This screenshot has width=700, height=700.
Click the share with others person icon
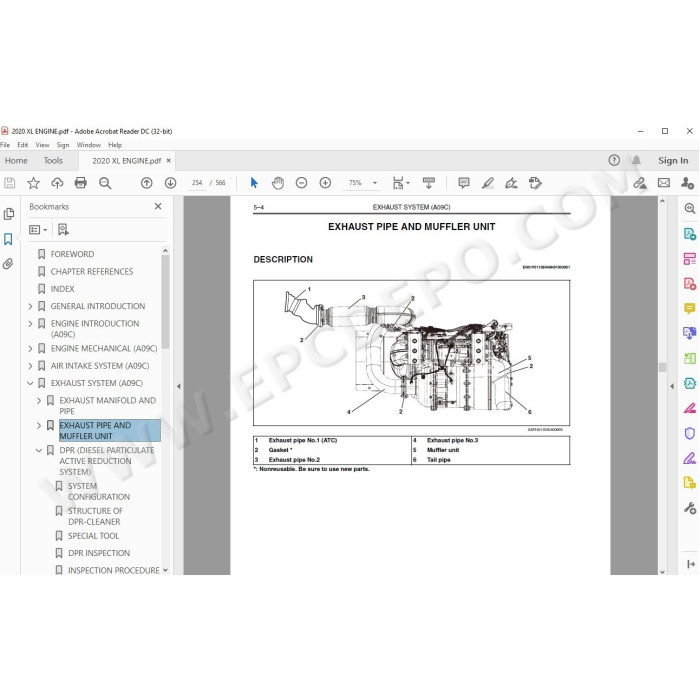(688, 183)
